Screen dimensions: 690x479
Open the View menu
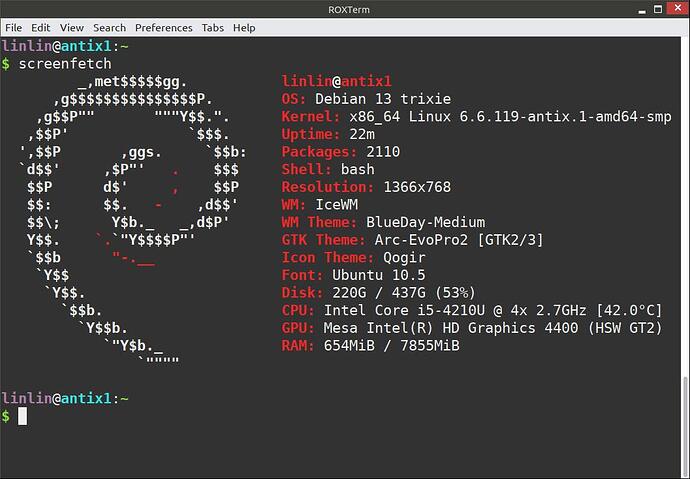(x=72, y=28)
